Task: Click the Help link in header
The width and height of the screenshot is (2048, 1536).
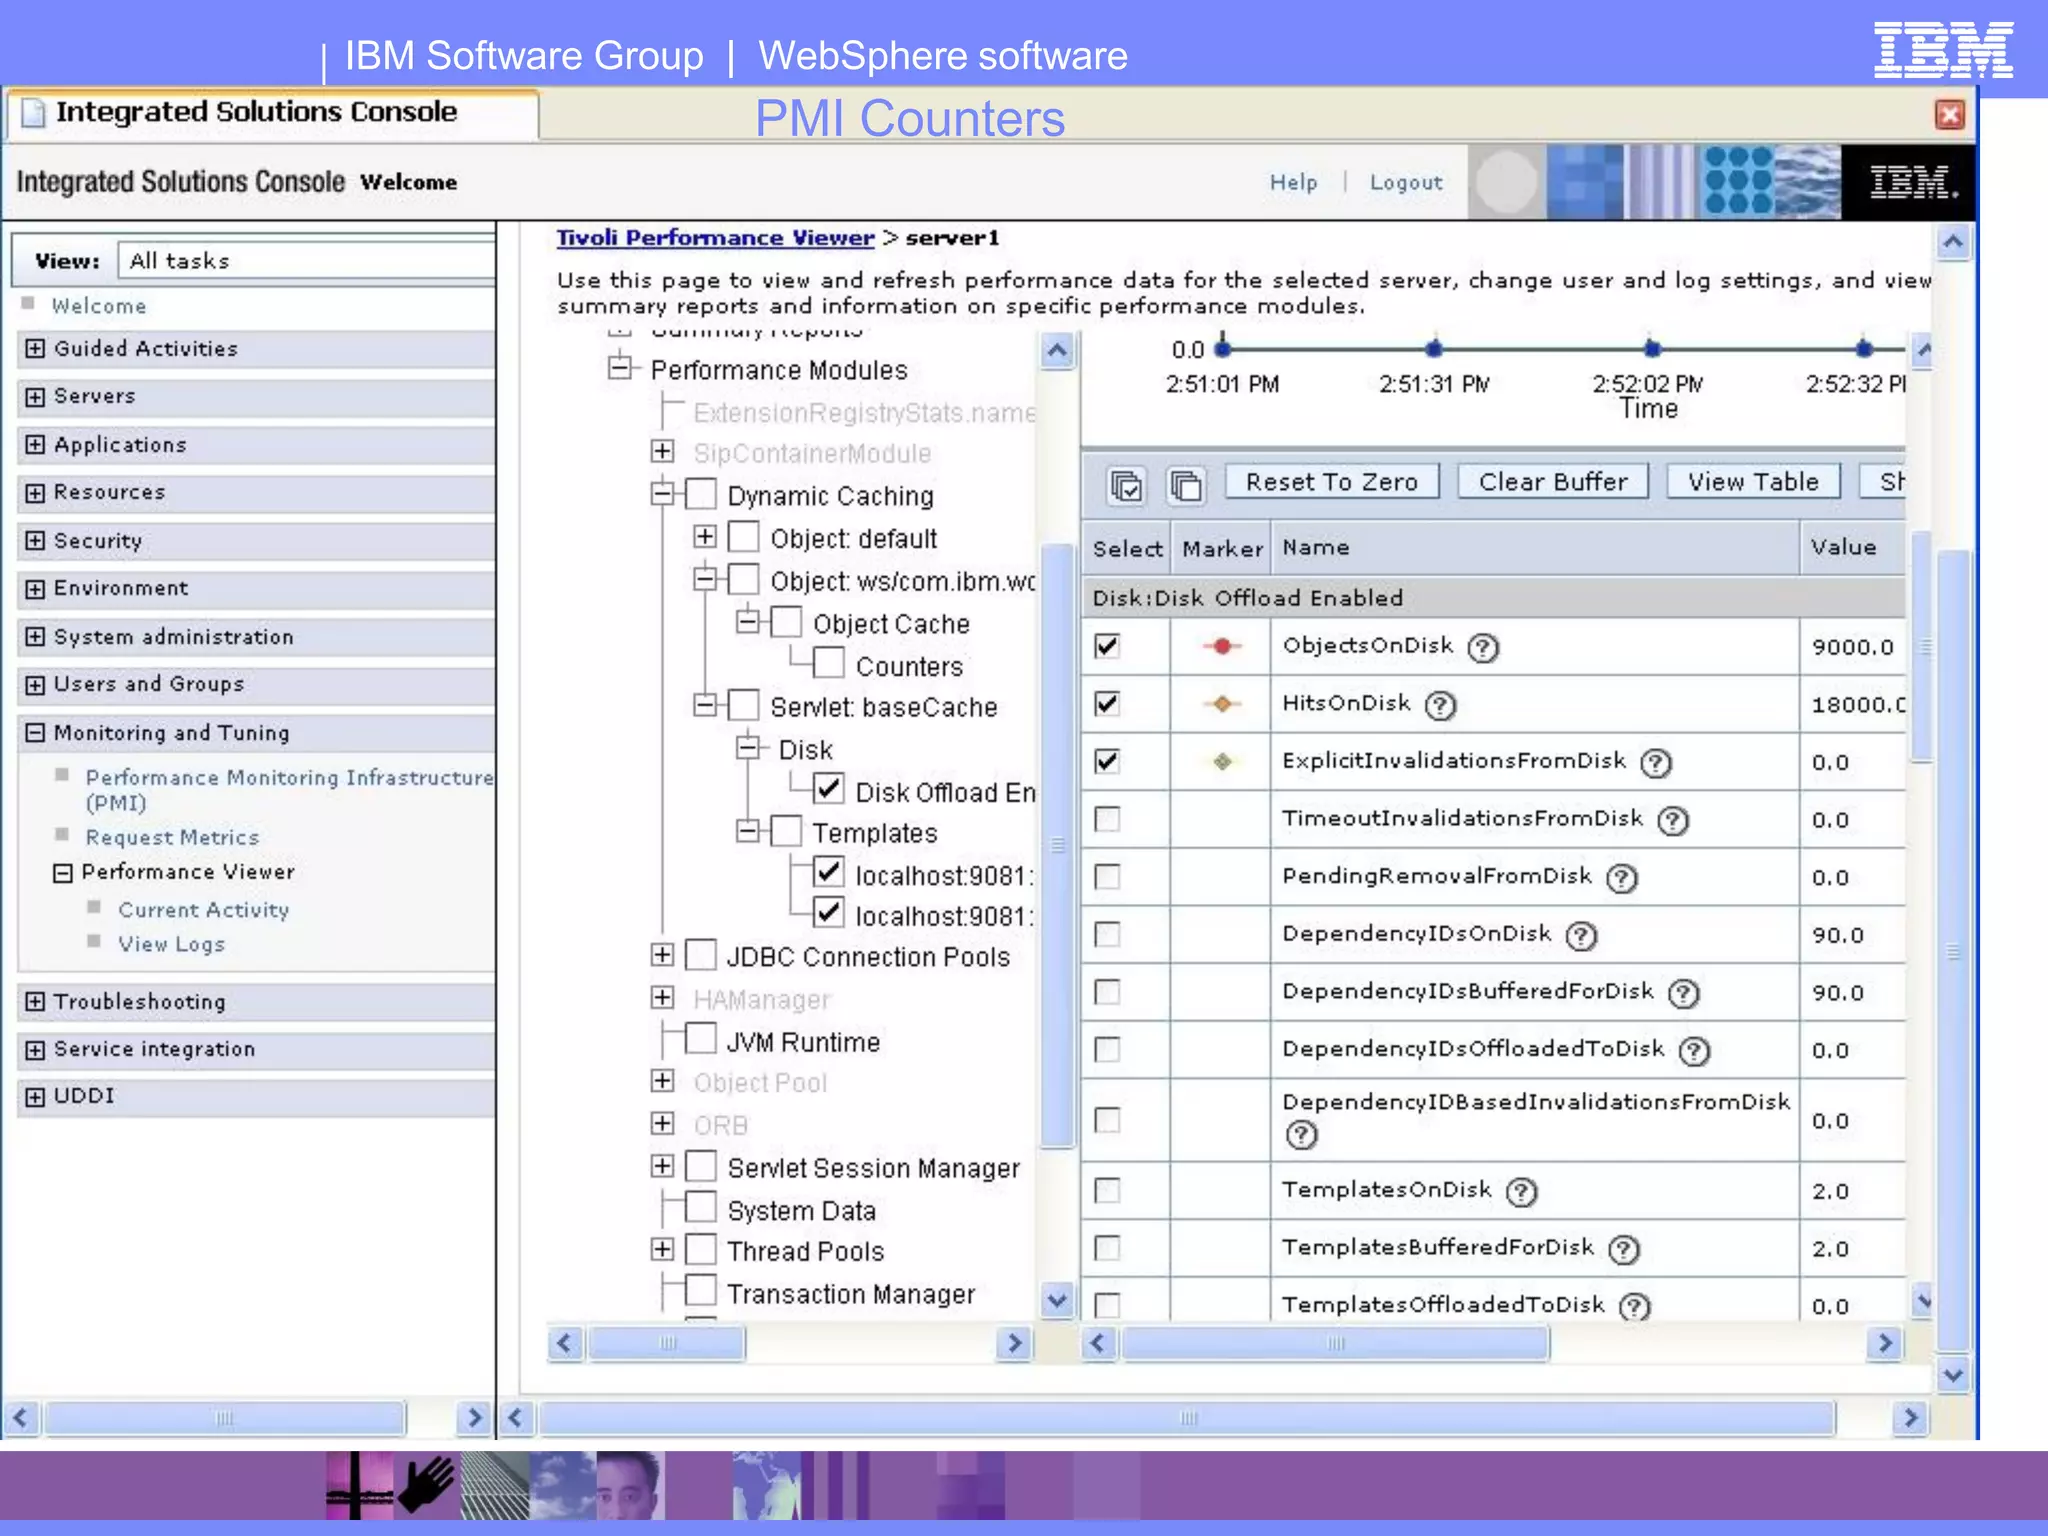Action: coord(1293,182)
